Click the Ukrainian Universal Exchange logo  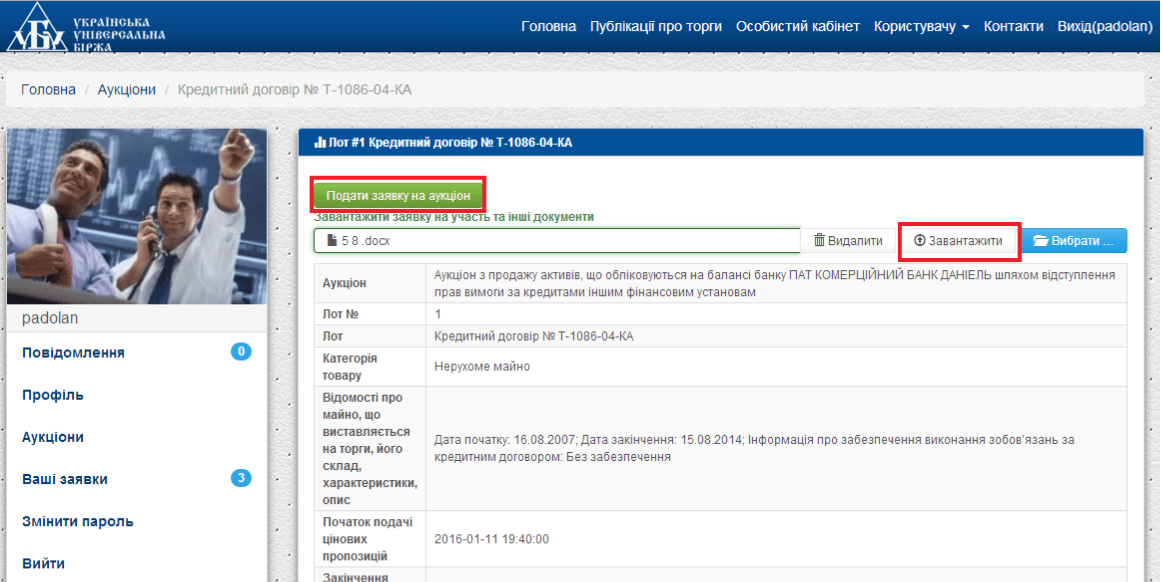[x=85, y=27]
